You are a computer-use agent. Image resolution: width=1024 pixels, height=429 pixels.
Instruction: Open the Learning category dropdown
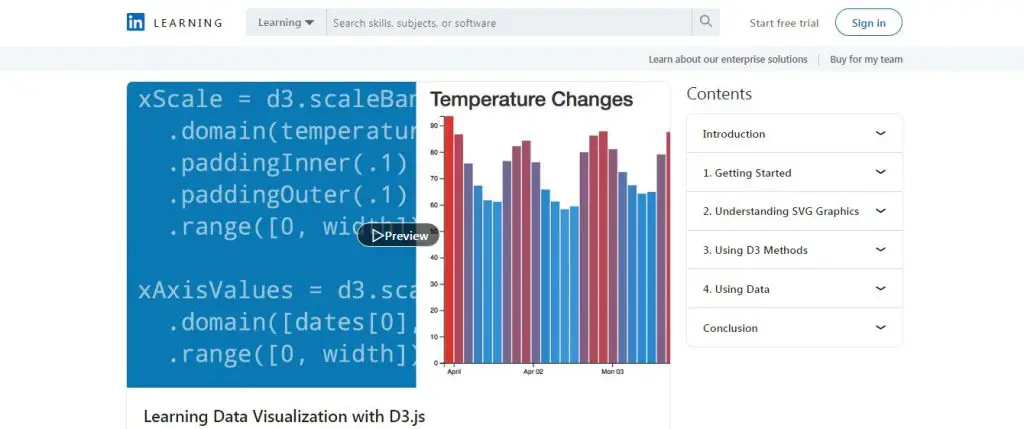coord(286,22)
